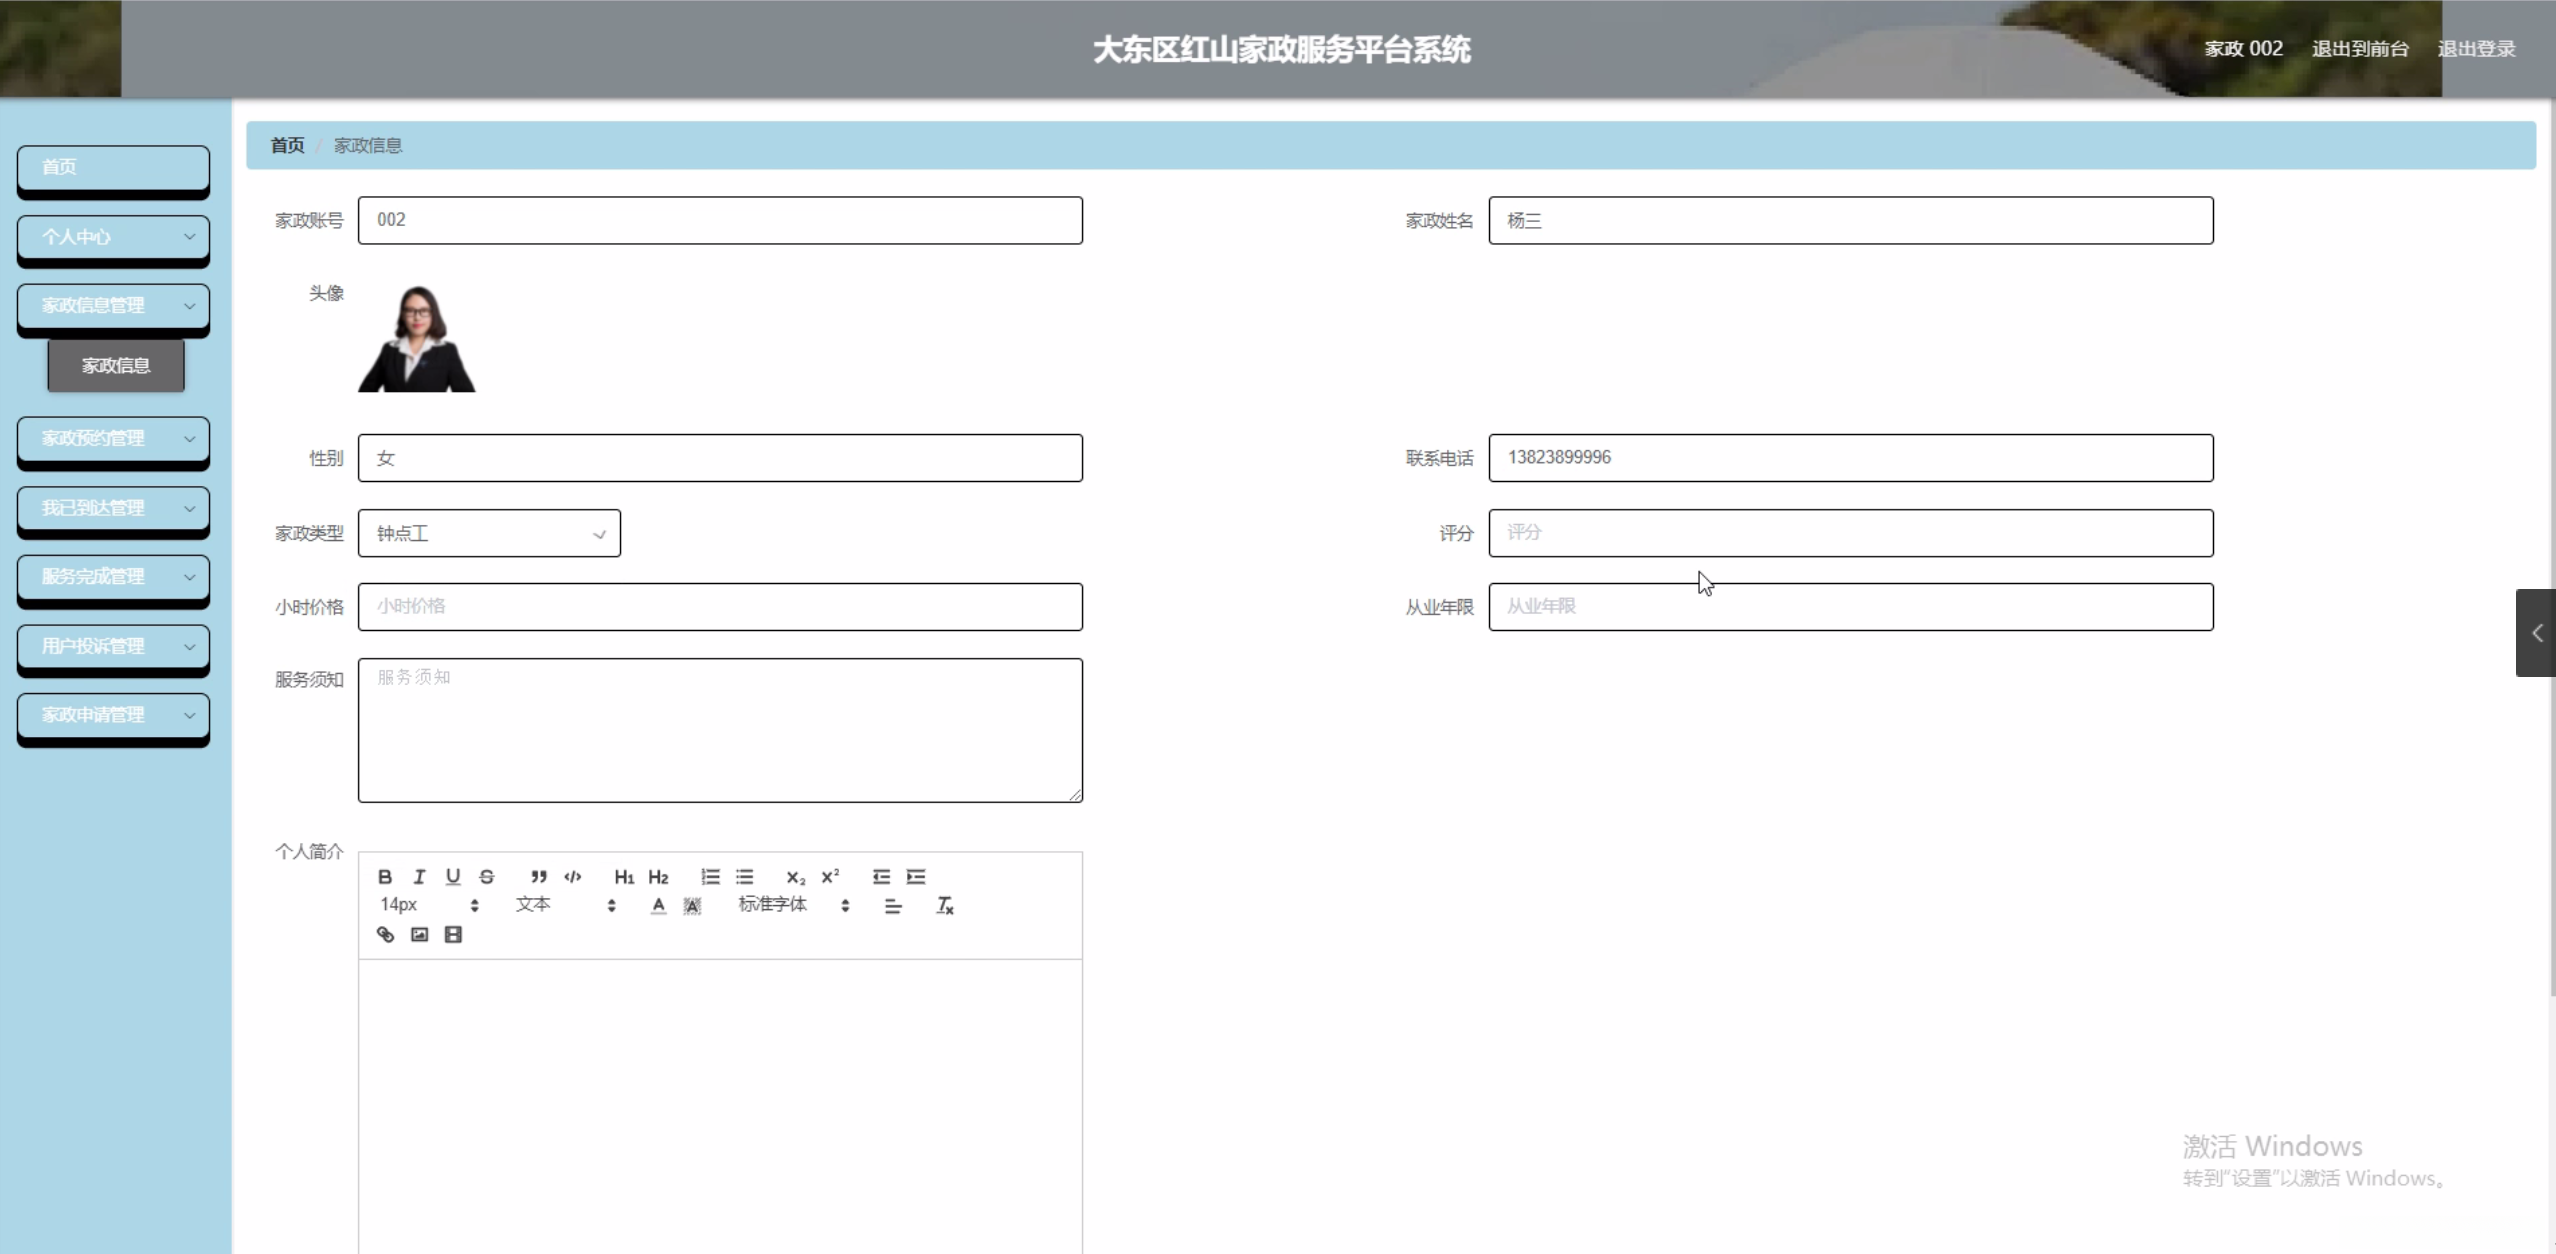
Task: Click 退出到前台 in the header
Action: (2360, 49)
